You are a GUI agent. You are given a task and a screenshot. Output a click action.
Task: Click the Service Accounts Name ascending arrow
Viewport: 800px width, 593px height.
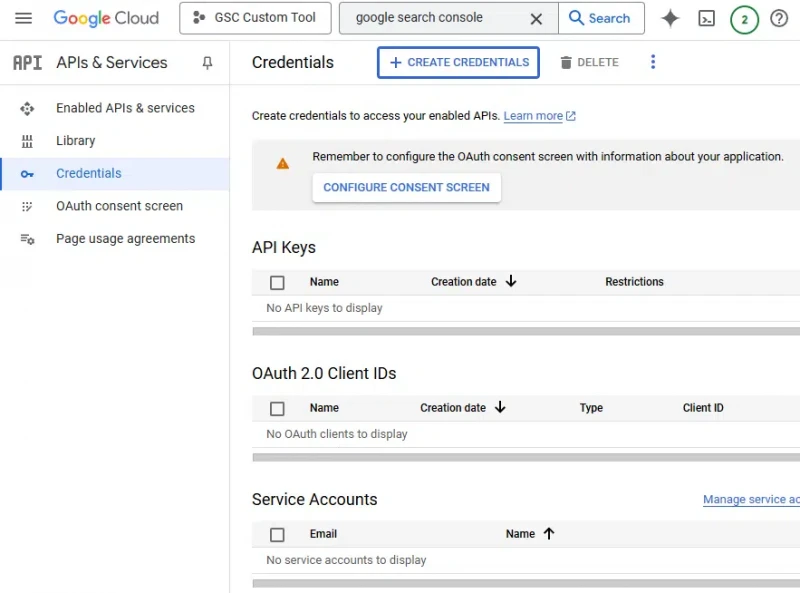(549, 534)
